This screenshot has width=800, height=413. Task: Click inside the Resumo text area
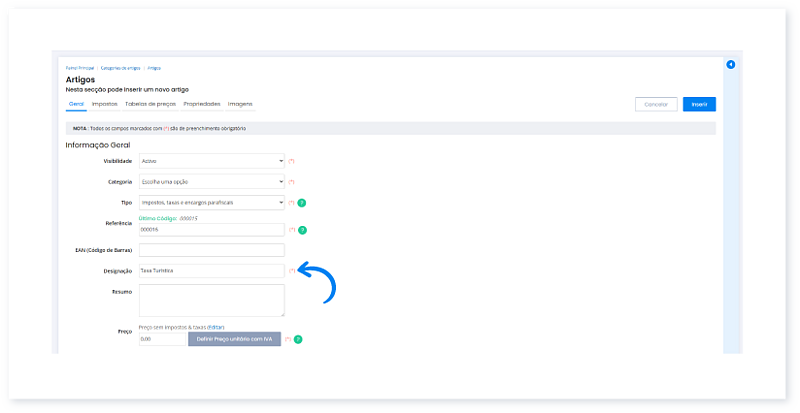(x=212, y=300)
